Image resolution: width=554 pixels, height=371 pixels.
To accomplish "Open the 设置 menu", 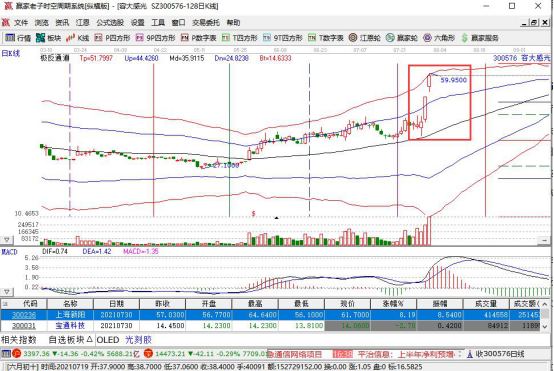I will (137, 23).
